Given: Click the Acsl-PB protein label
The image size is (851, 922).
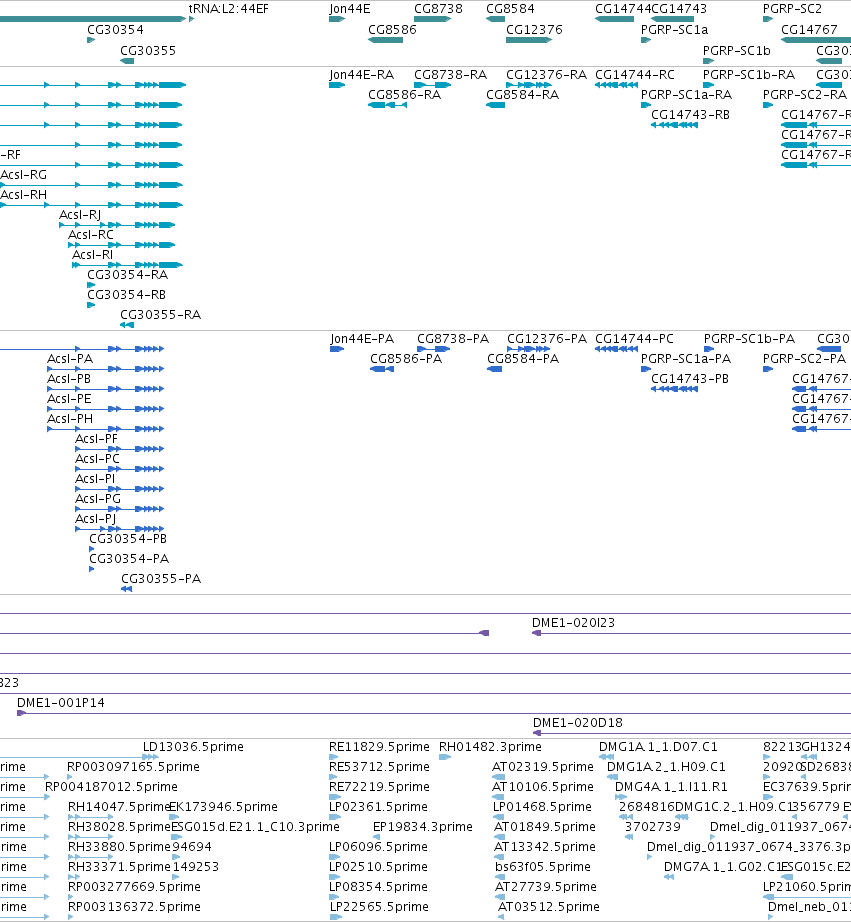Looking at the screenshot, I should pyautogui.click(x=69, y=379).
